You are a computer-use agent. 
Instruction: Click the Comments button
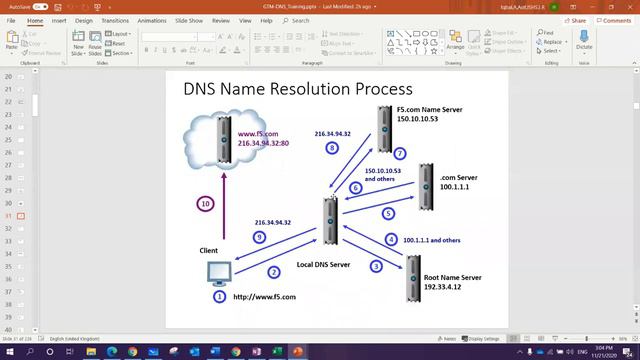pos(614,20)
